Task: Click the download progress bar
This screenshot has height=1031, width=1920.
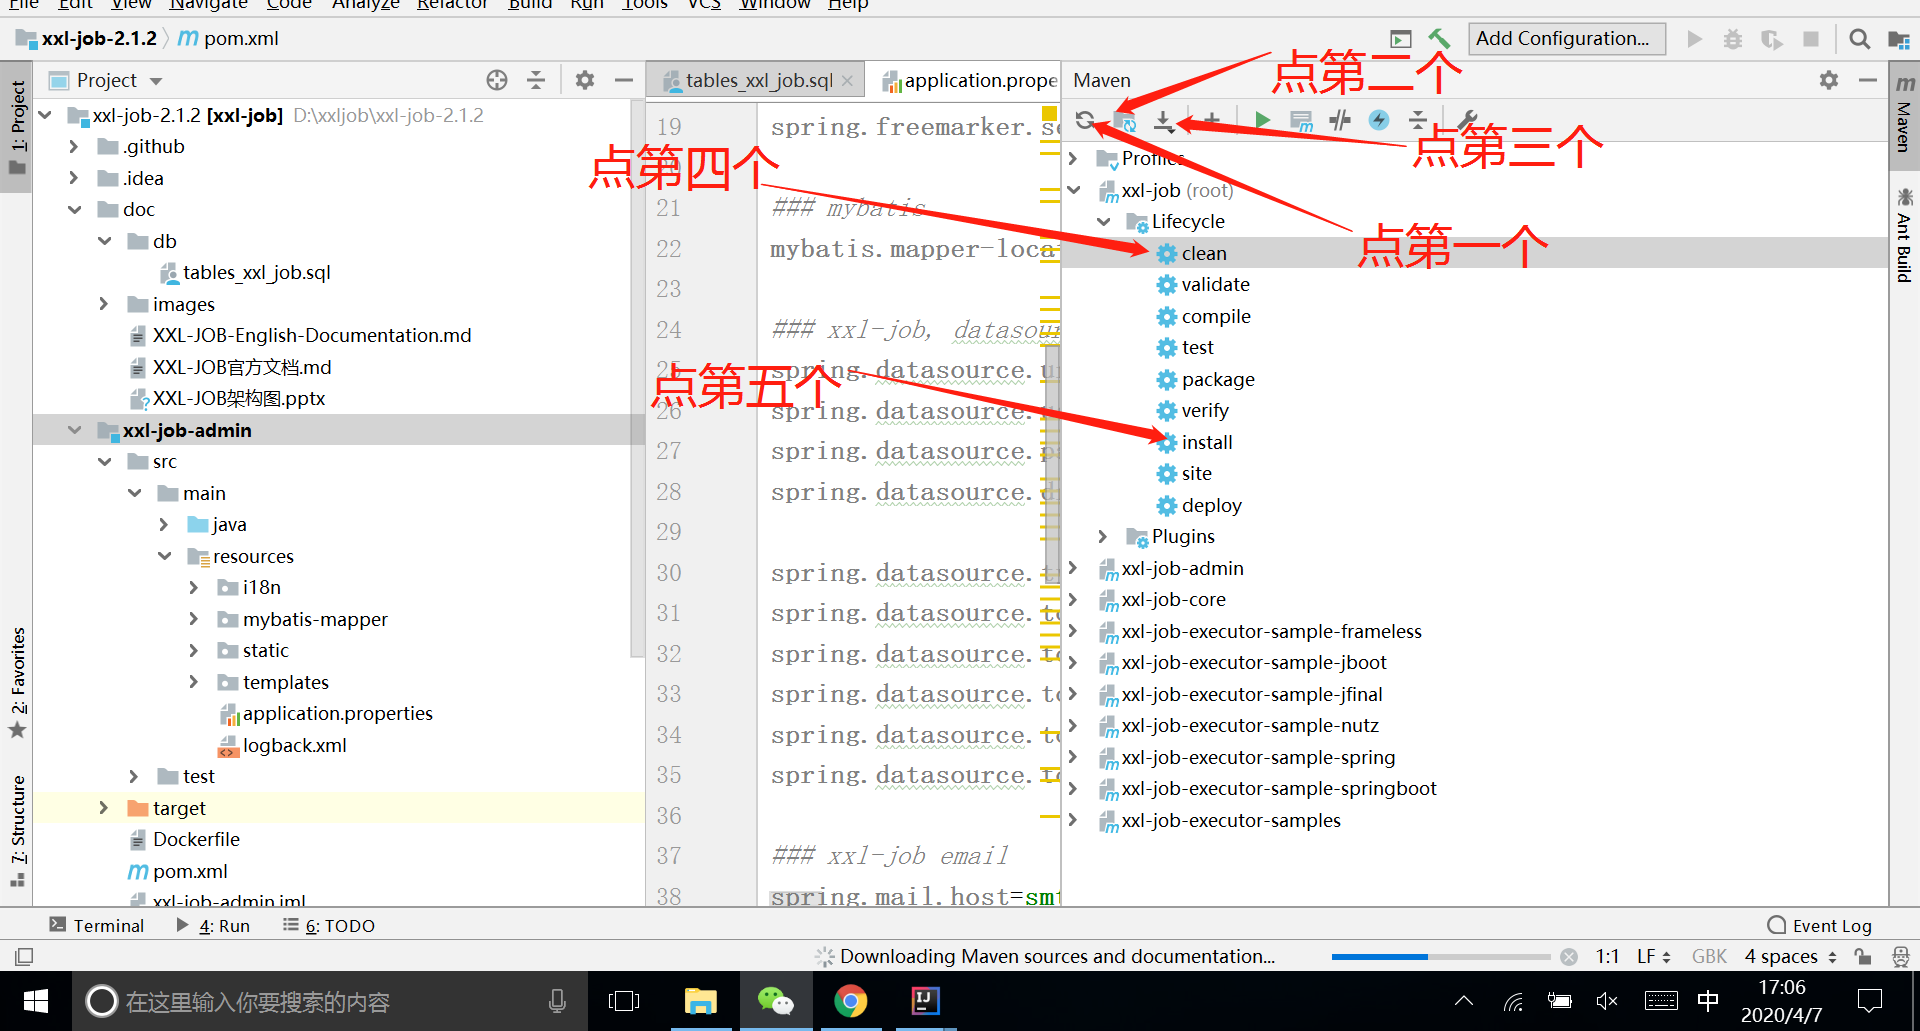Action: click(x=1440, y=957)
